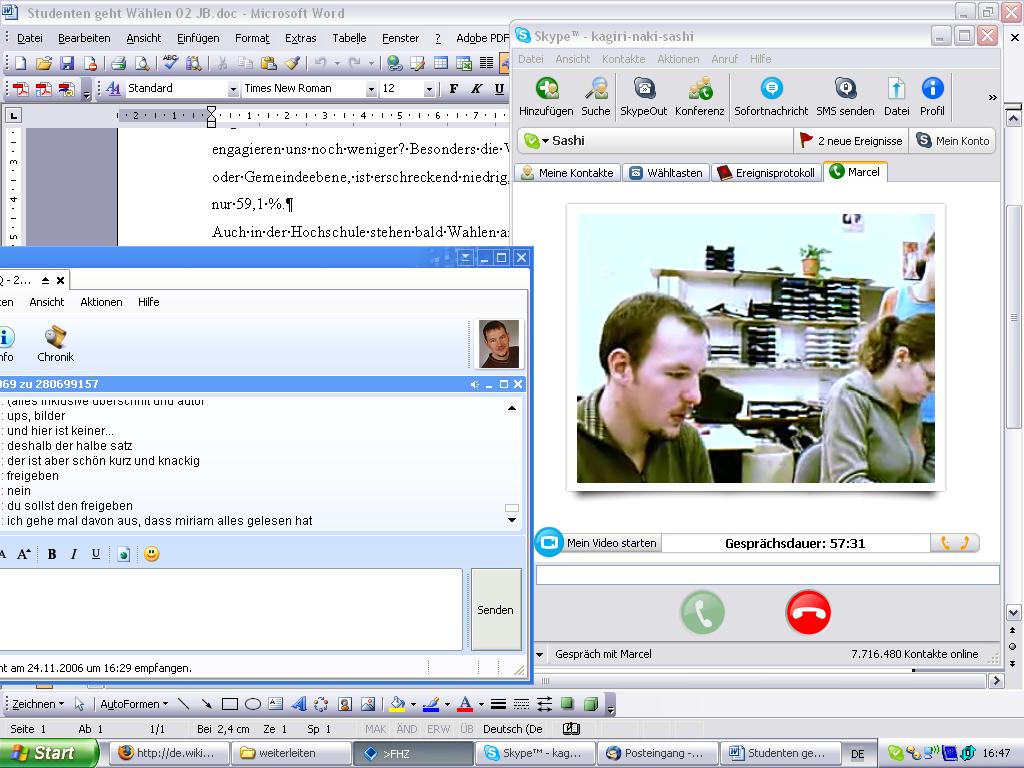1024x768 pixels.
Task: Click the chat message input field
Action: pyautogui.click(x=231, y=609)
